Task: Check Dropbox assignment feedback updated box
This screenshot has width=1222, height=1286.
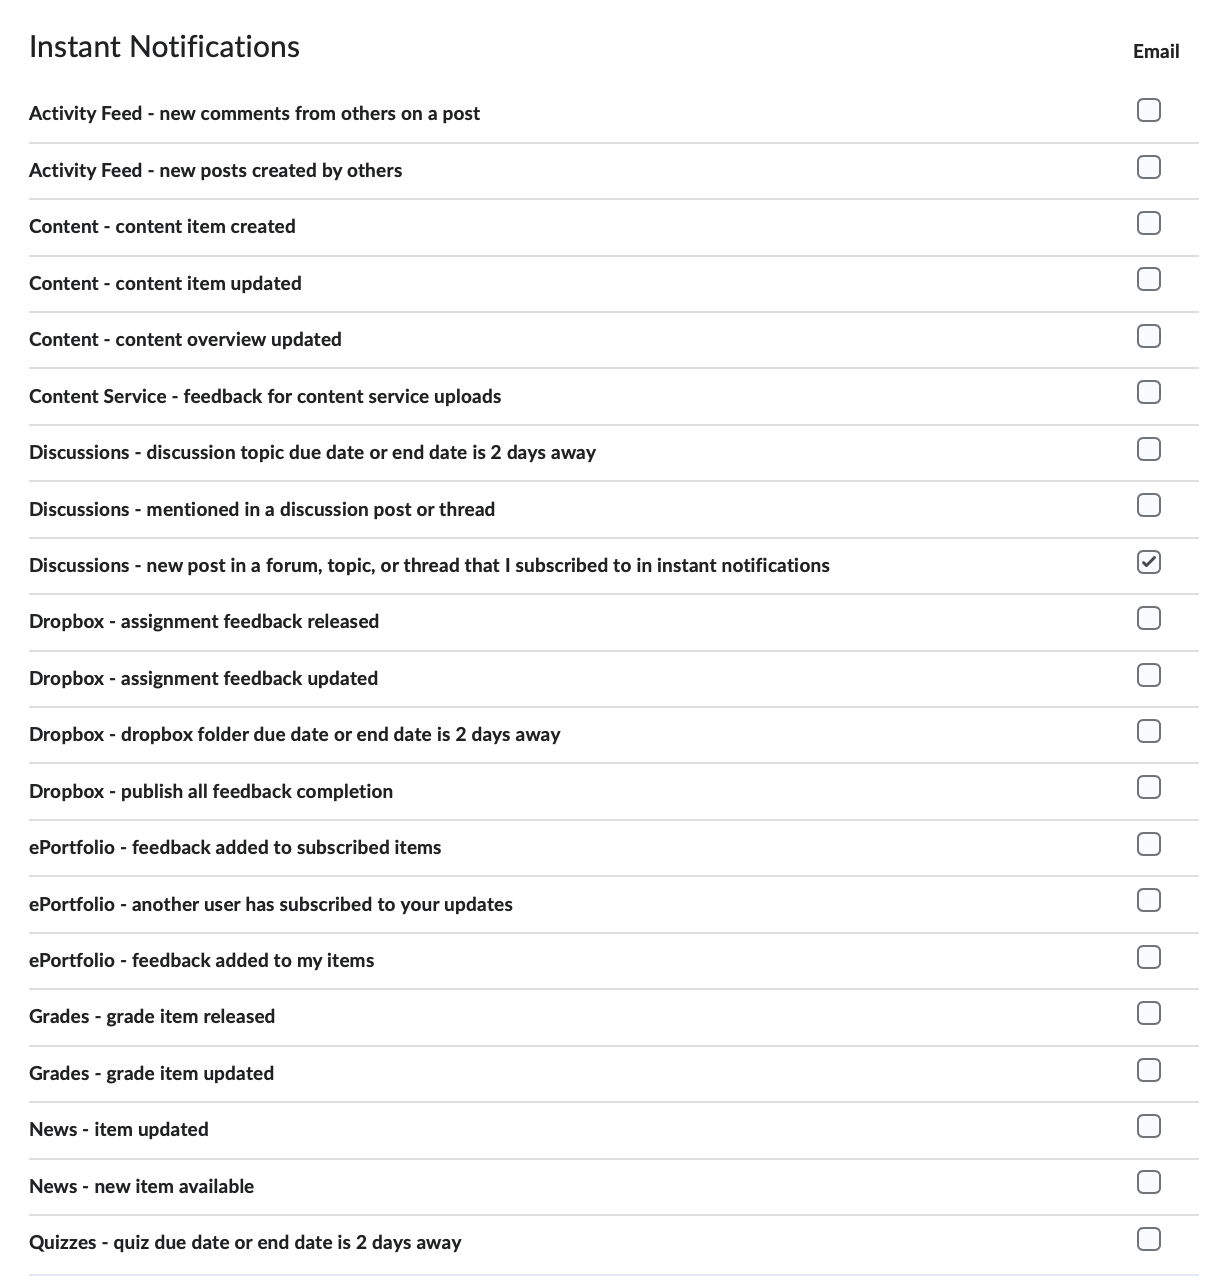Action: tap(1148, 675)
